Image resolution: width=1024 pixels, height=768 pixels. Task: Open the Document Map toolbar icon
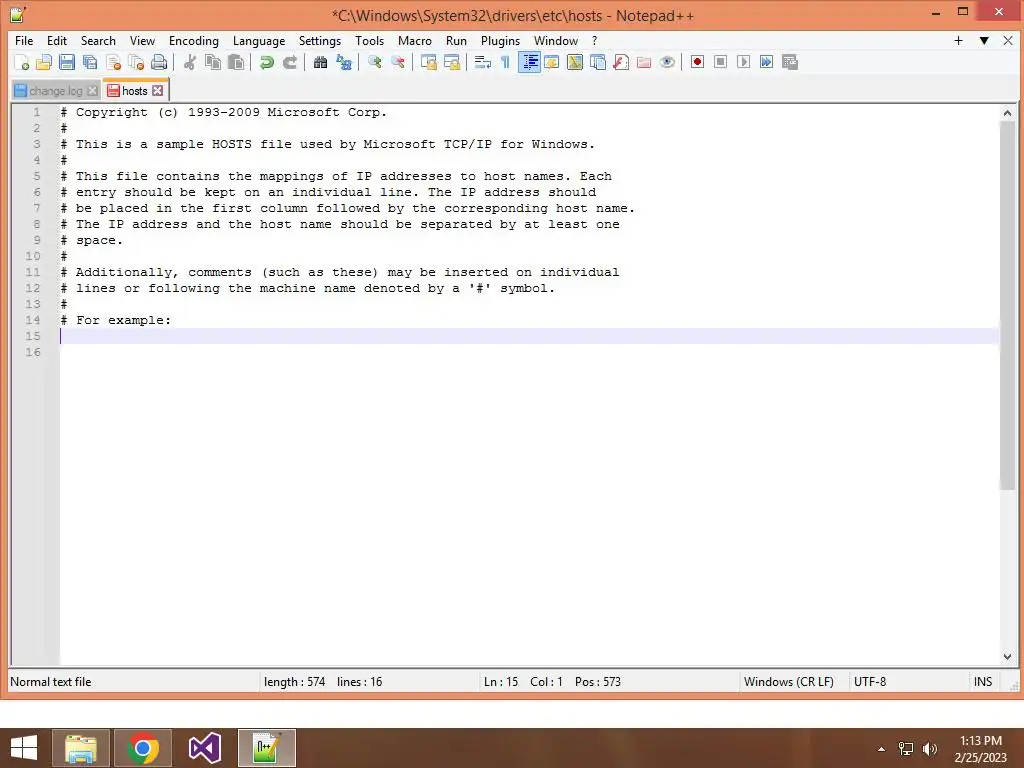coord(575,62)
